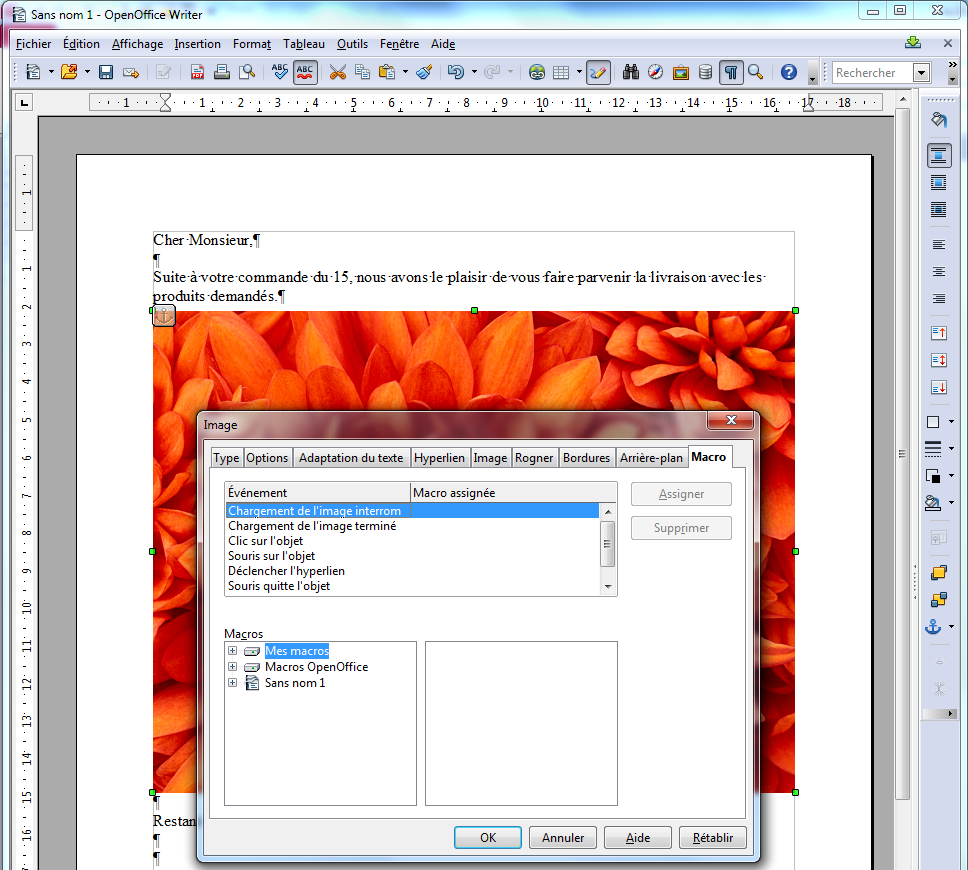Click the Open file folder icon
The height and width of the screenshot is (870, 968).
[69, 72]
